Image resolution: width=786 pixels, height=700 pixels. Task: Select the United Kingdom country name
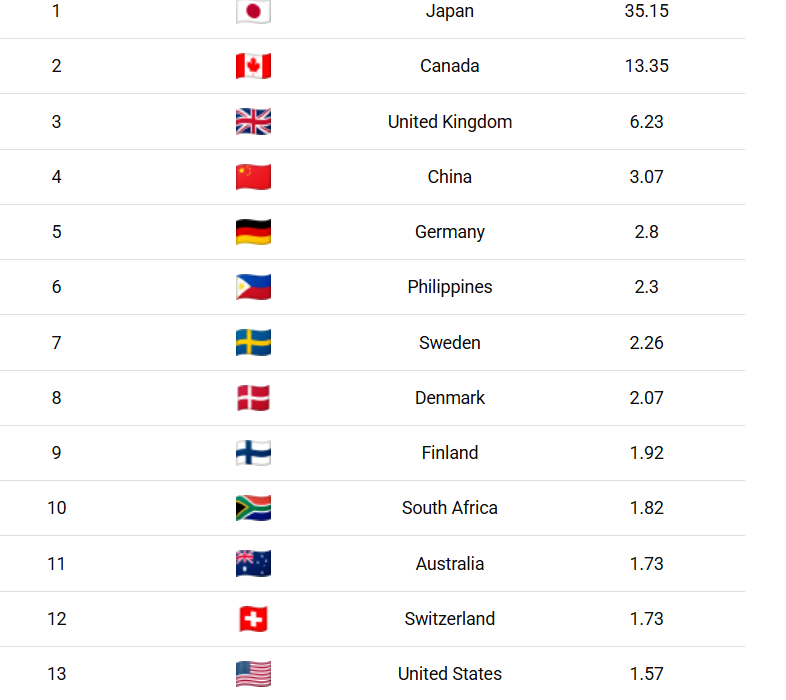(450, 122)
